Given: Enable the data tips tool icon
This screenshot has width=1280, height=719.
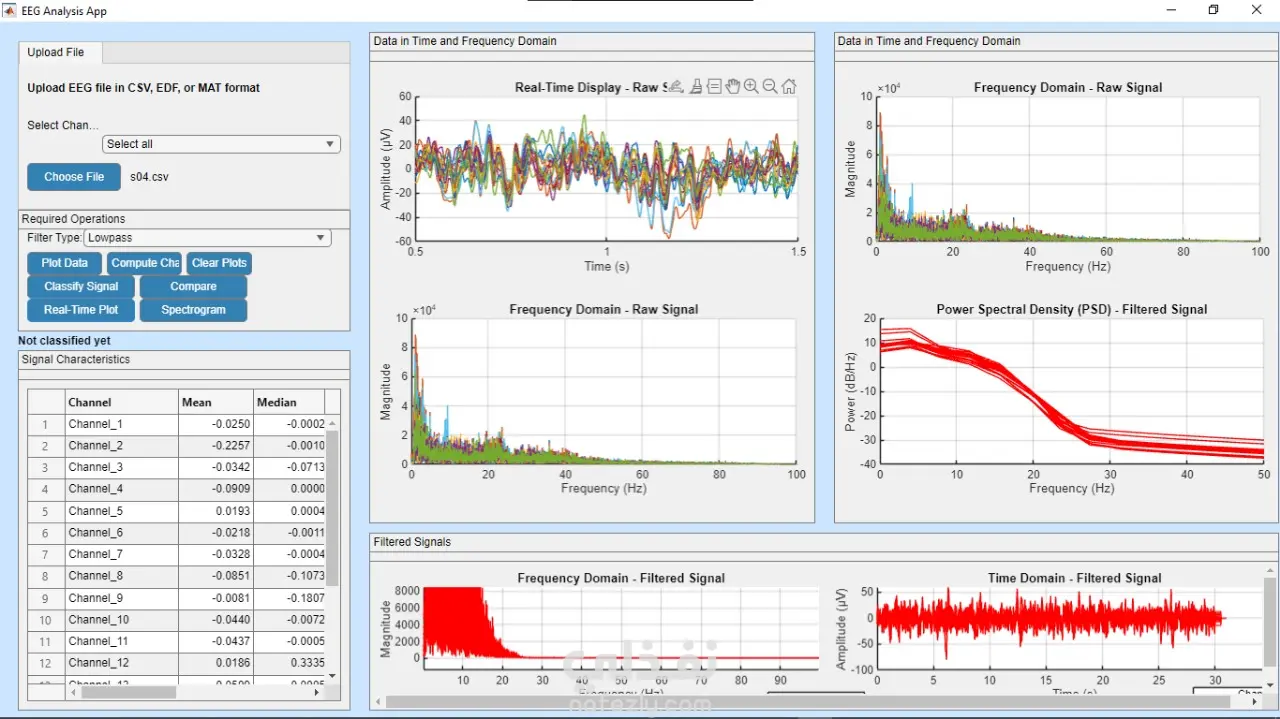Looking at the screenshot, I should click(714, 87).
